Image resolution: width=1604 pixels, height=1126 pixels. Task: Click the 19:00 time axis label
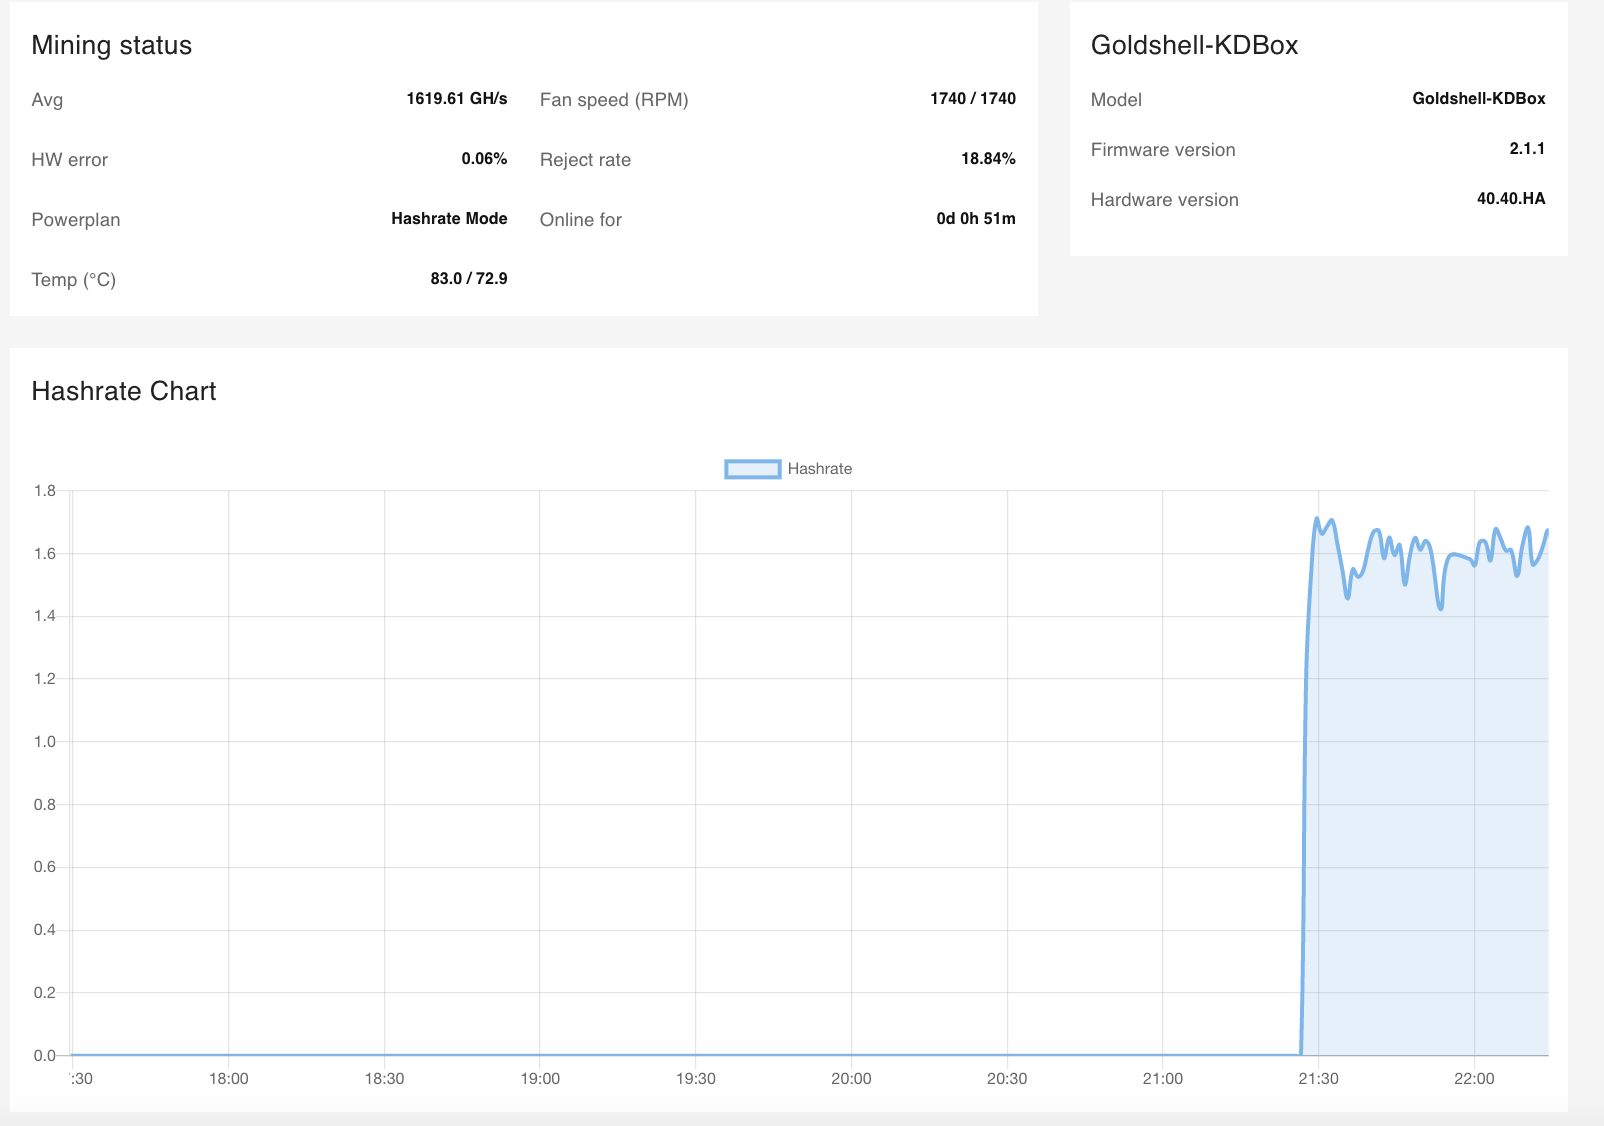click(540, 1079)
